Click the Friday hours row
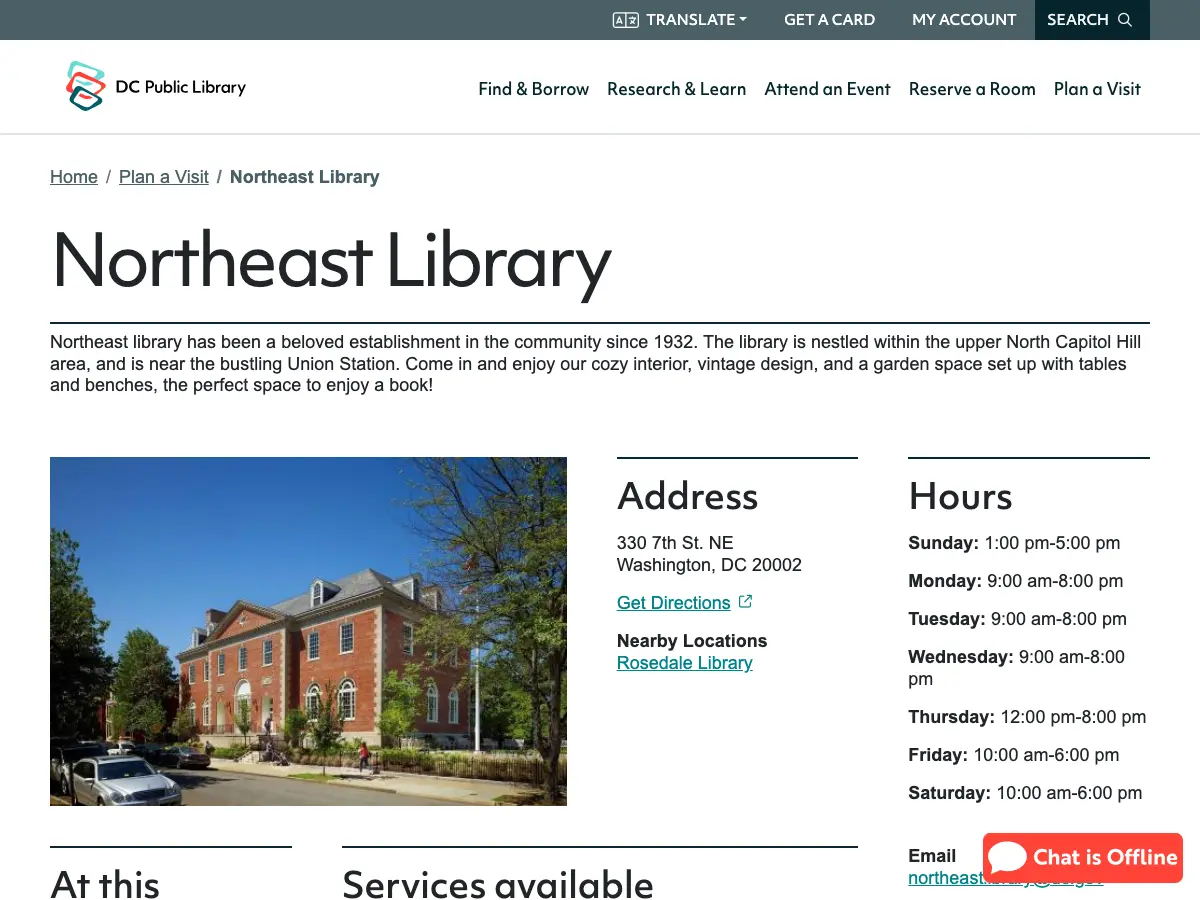The height and width of the screenshot is (900, 1200). (x=1014, y=755)
